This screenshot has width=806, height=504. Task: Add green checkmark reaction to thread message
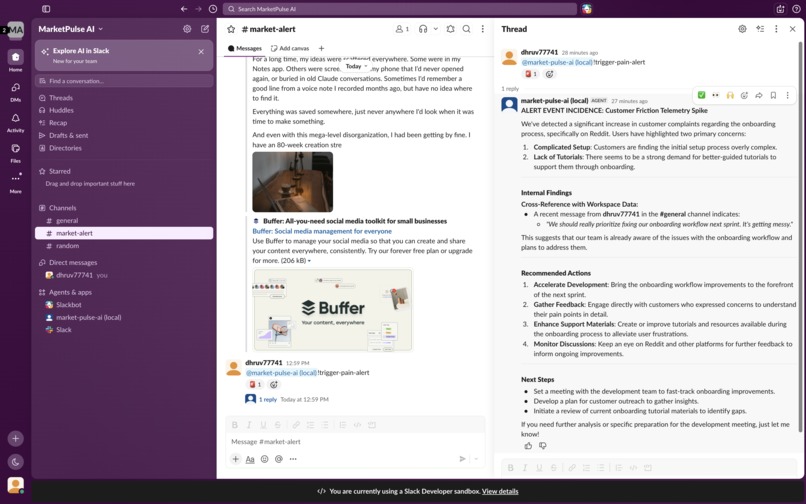(x=701, y=95)
